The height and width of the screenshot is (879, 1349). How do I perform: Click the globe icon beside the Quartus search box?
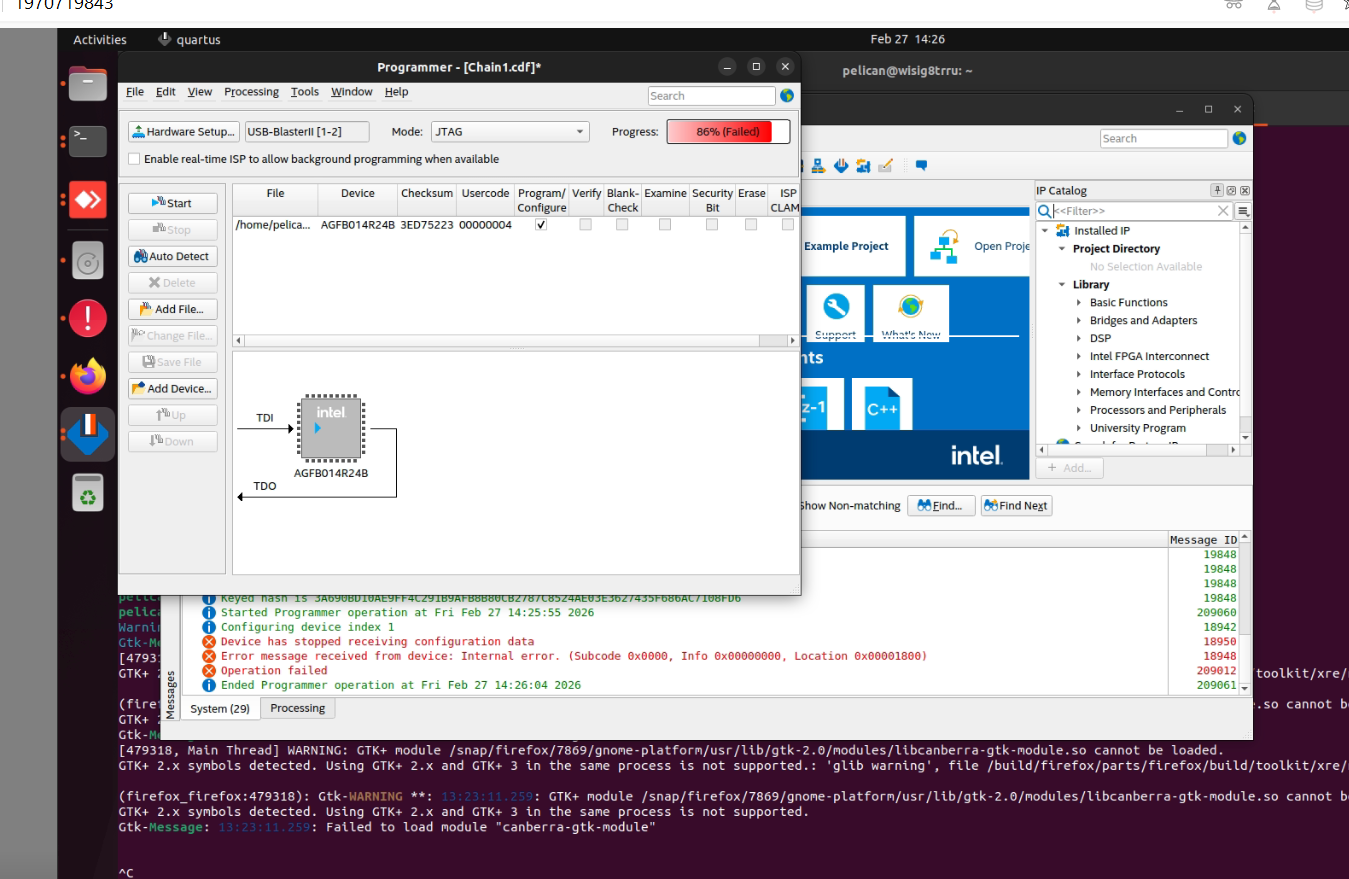(x=1240, y=139)
